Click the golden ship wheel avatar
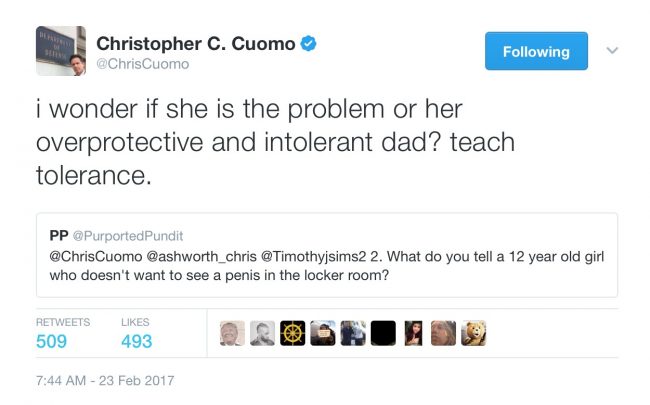This screenshot has height=405, width=650. [x=293, y=333]
